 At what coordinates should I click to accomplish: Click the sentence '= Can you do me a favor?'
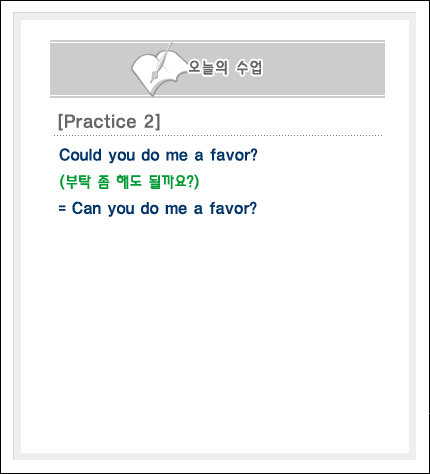click(158, 209)
